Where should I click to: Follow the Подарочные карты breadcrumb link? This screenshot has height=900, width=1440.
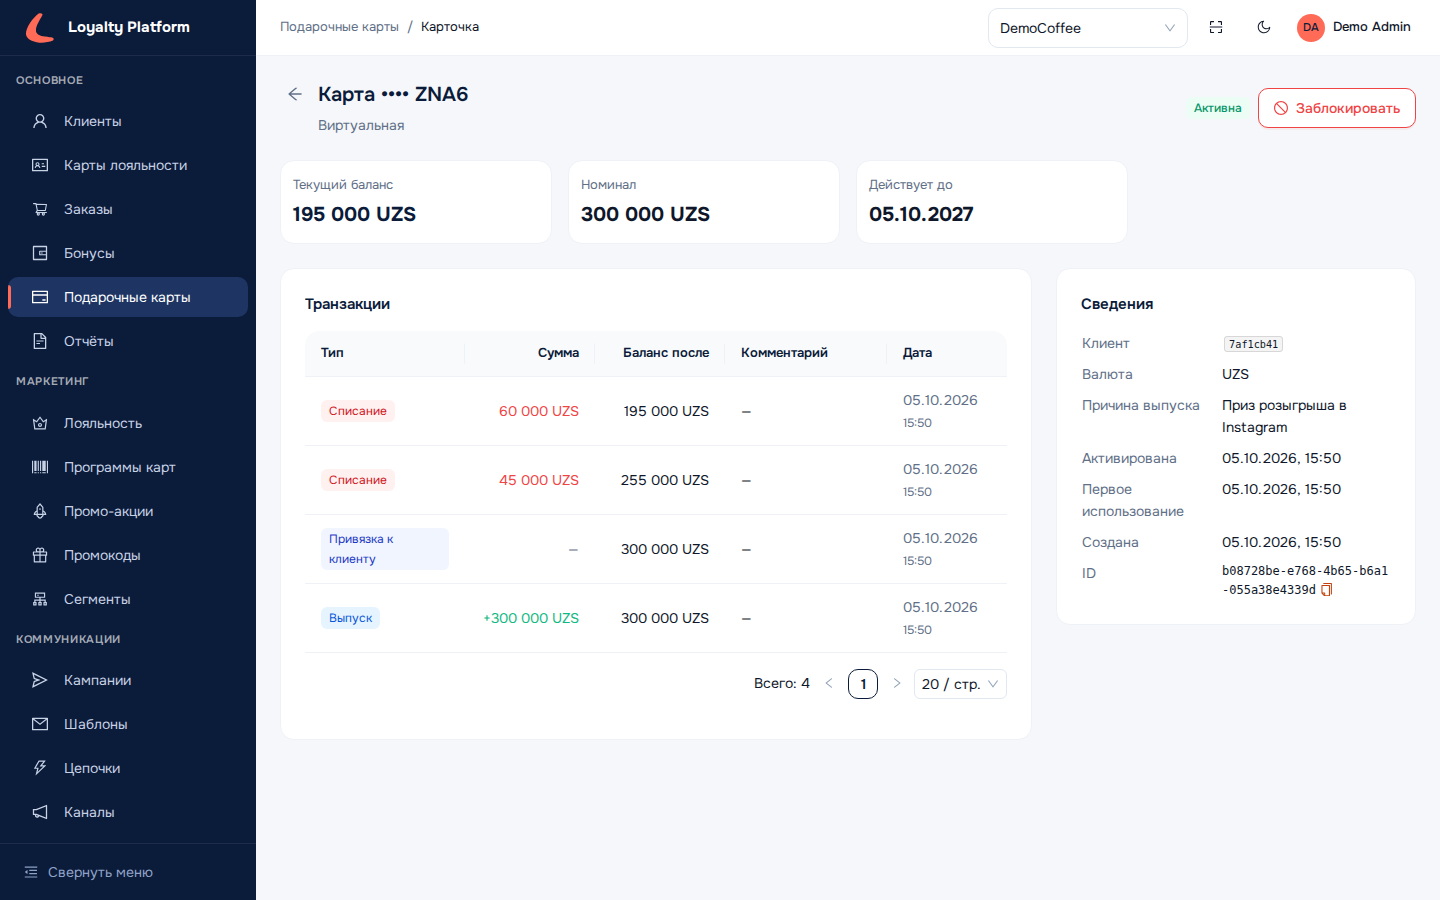coord(339,27)
